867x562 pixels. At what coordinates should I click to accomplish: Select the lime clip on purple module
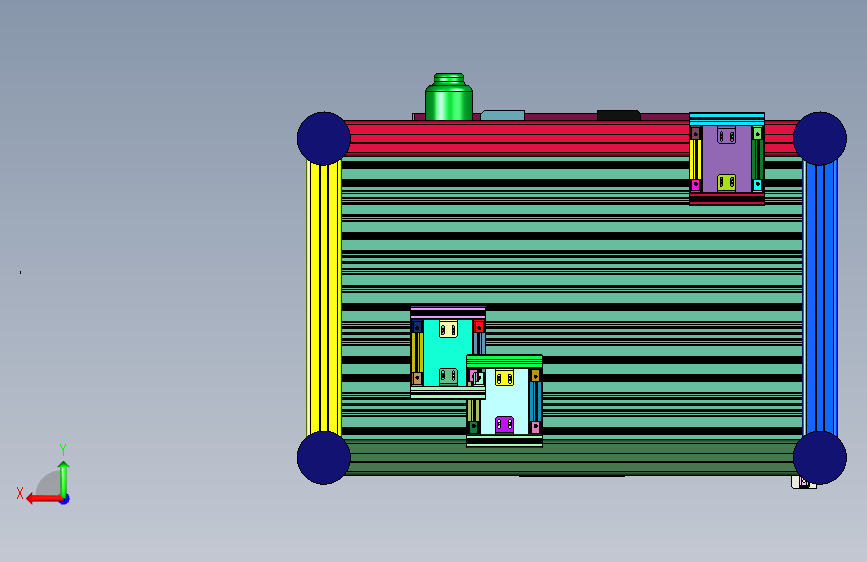(x=727, y=183)
